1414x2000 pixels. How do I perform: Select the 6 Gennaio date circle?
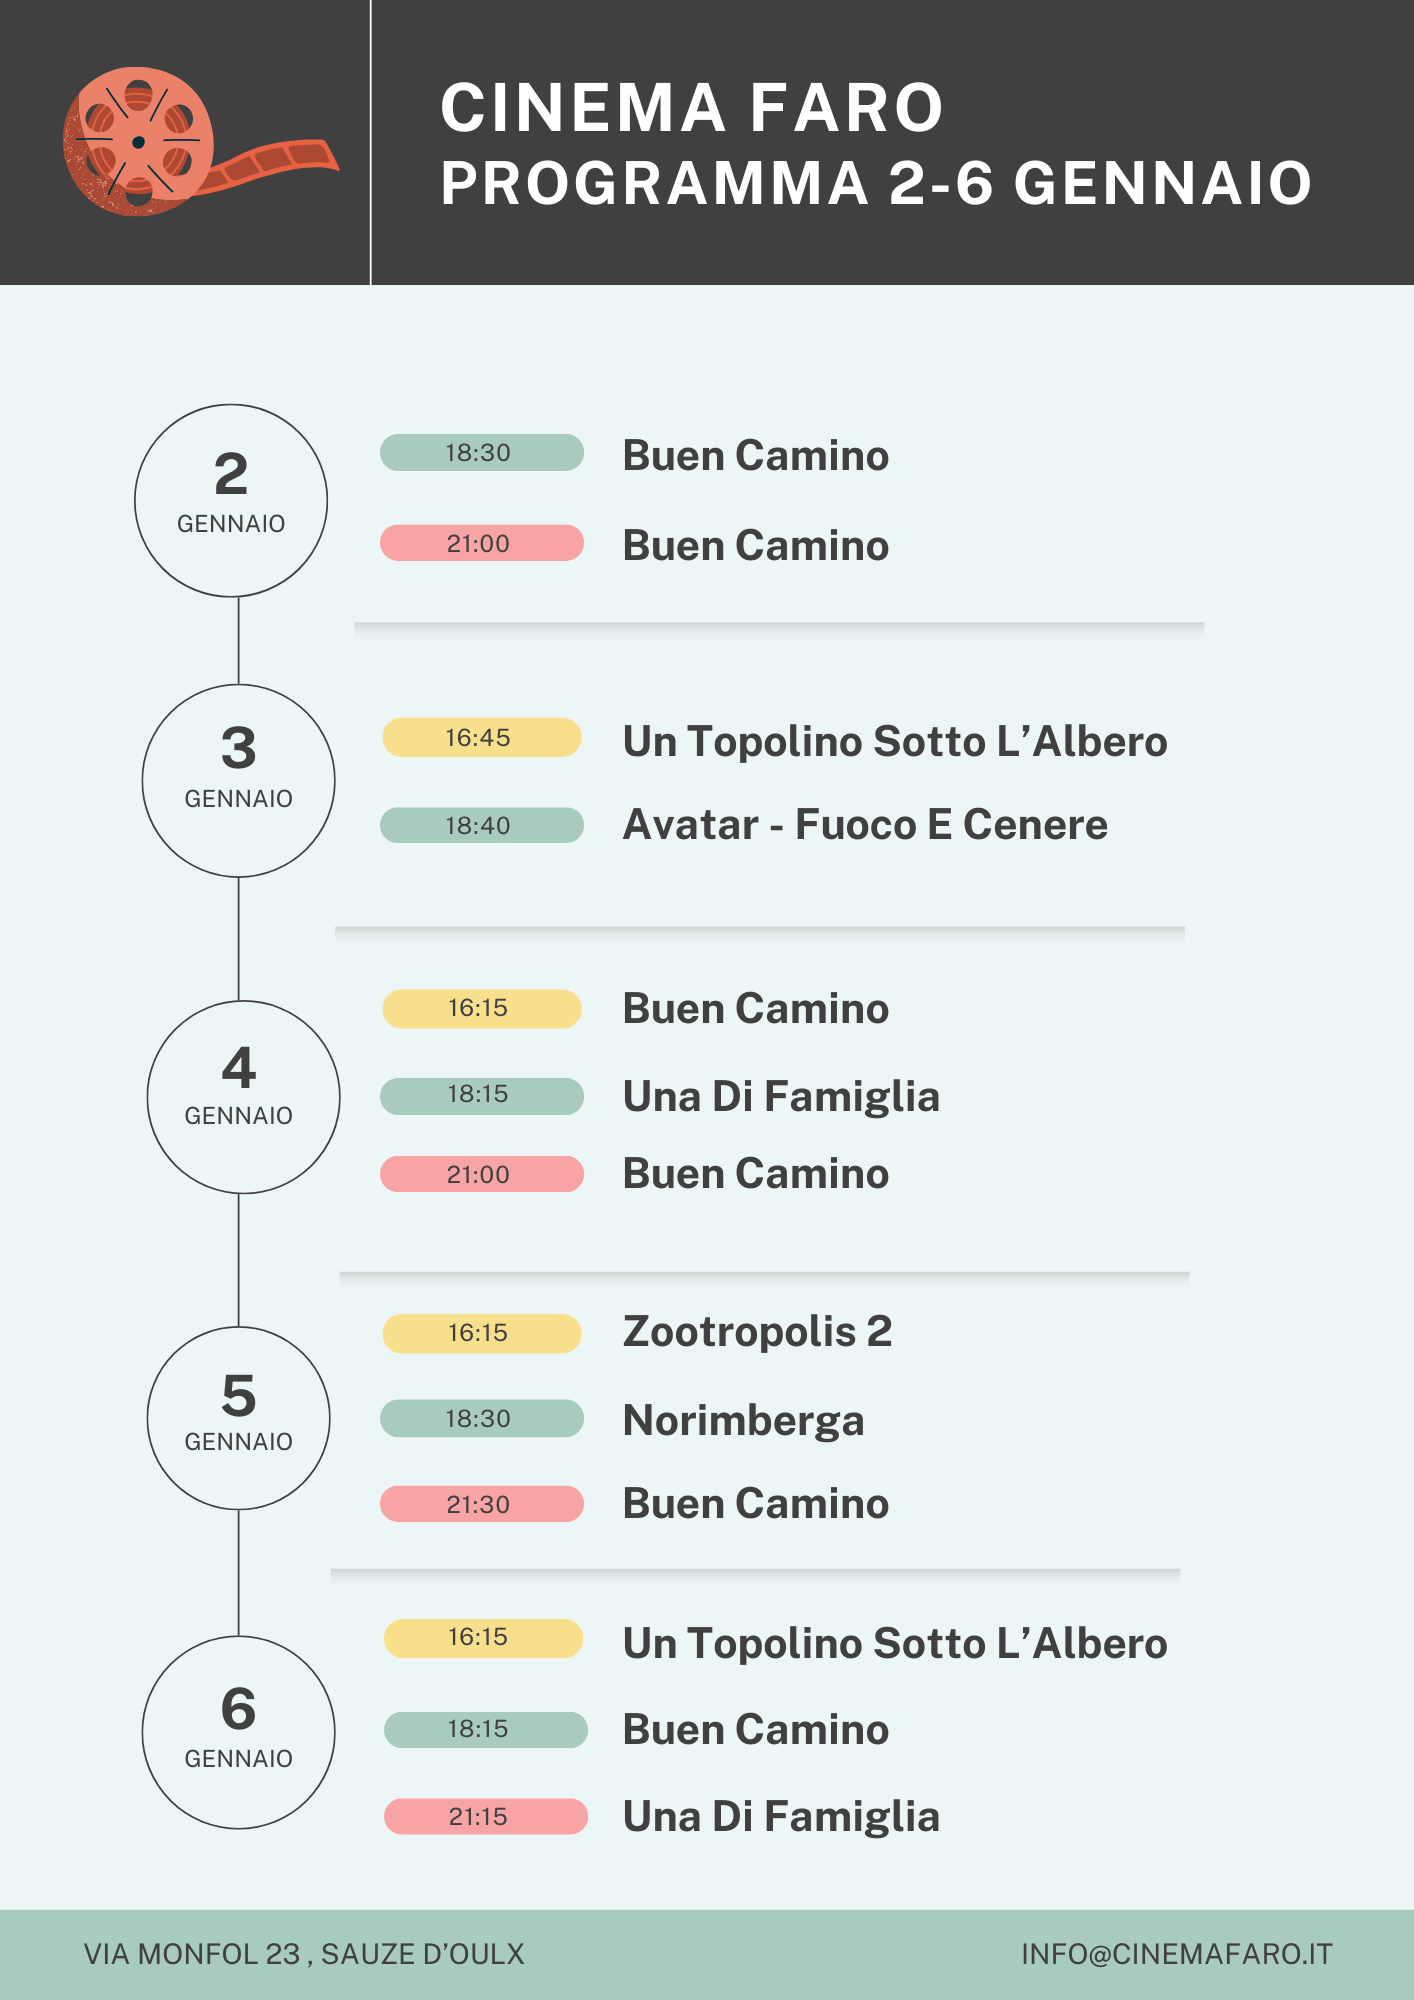point(238,1732)
